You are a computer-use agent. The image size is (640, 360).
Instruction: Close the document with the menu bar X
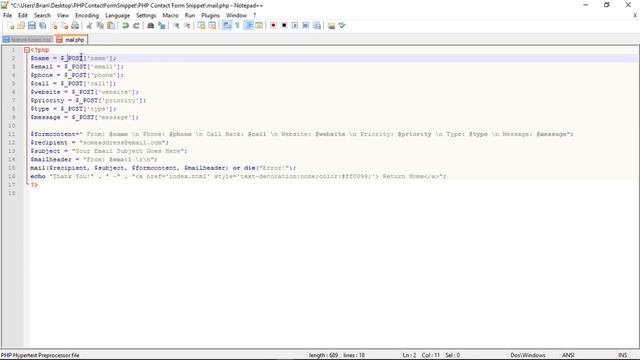(x=635, y=15)
